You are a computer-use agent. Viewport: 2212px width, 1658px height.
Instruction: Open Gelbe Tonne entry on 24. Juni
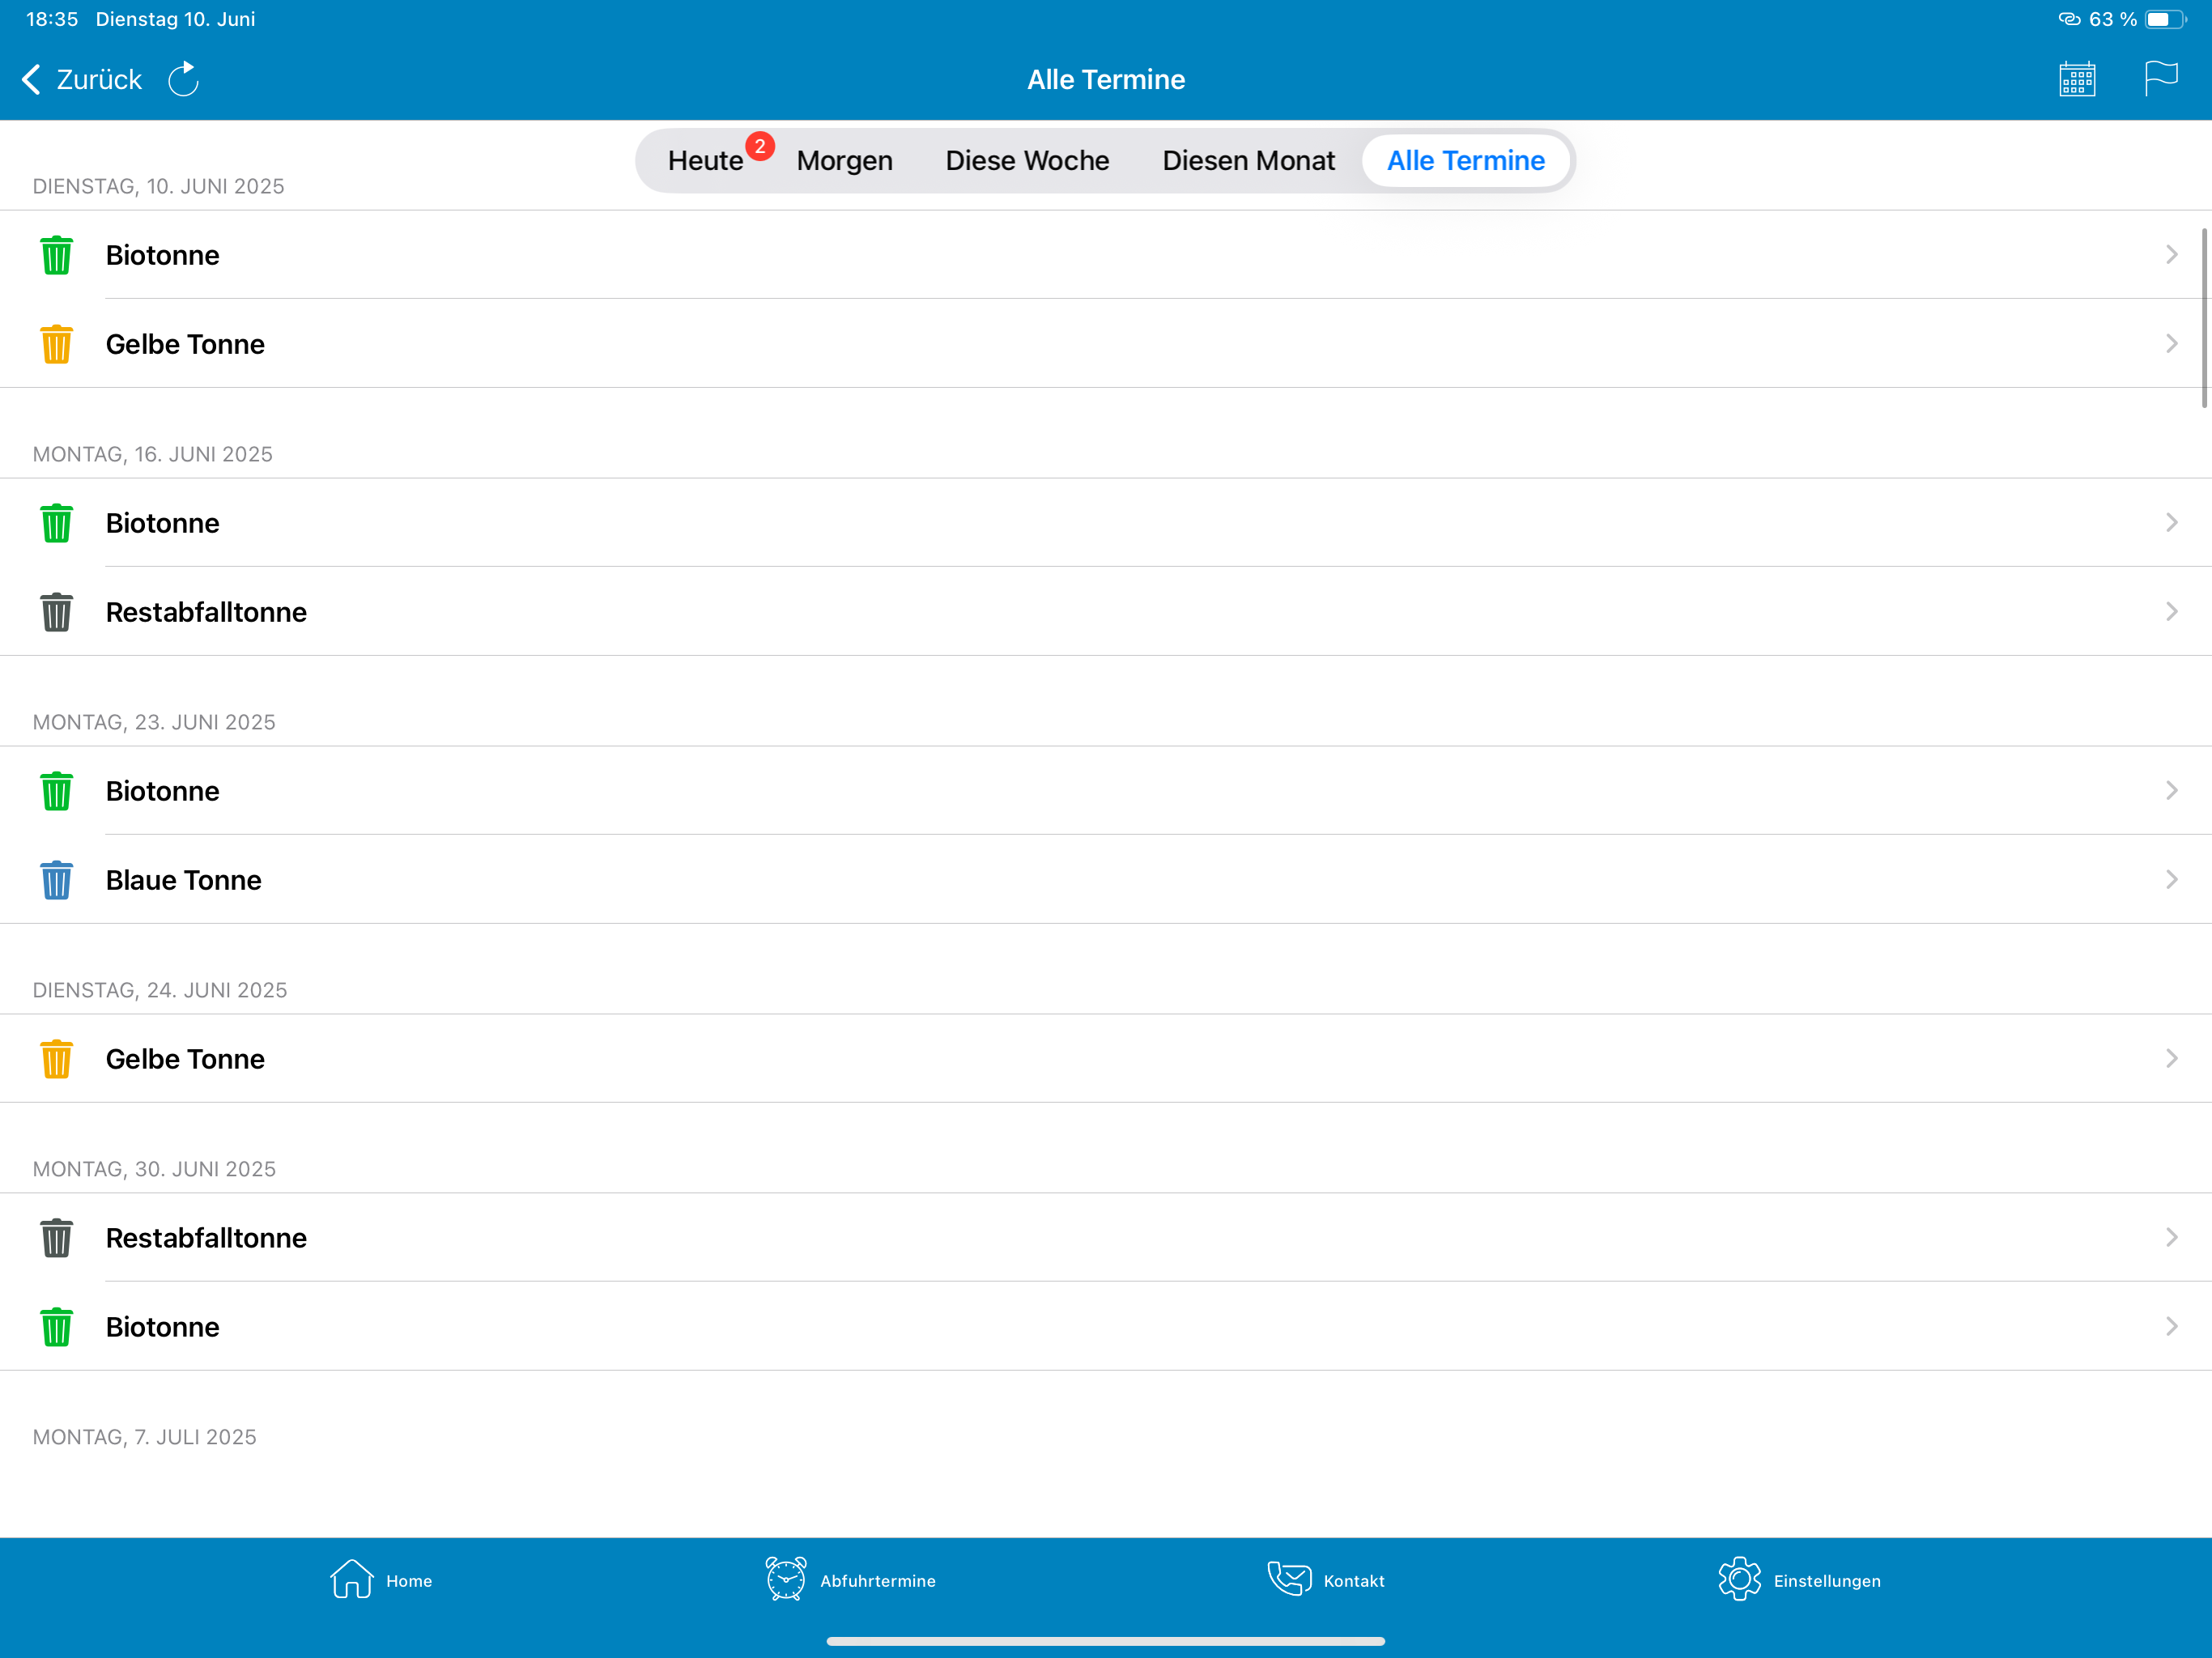[x=1106, y=1058]
